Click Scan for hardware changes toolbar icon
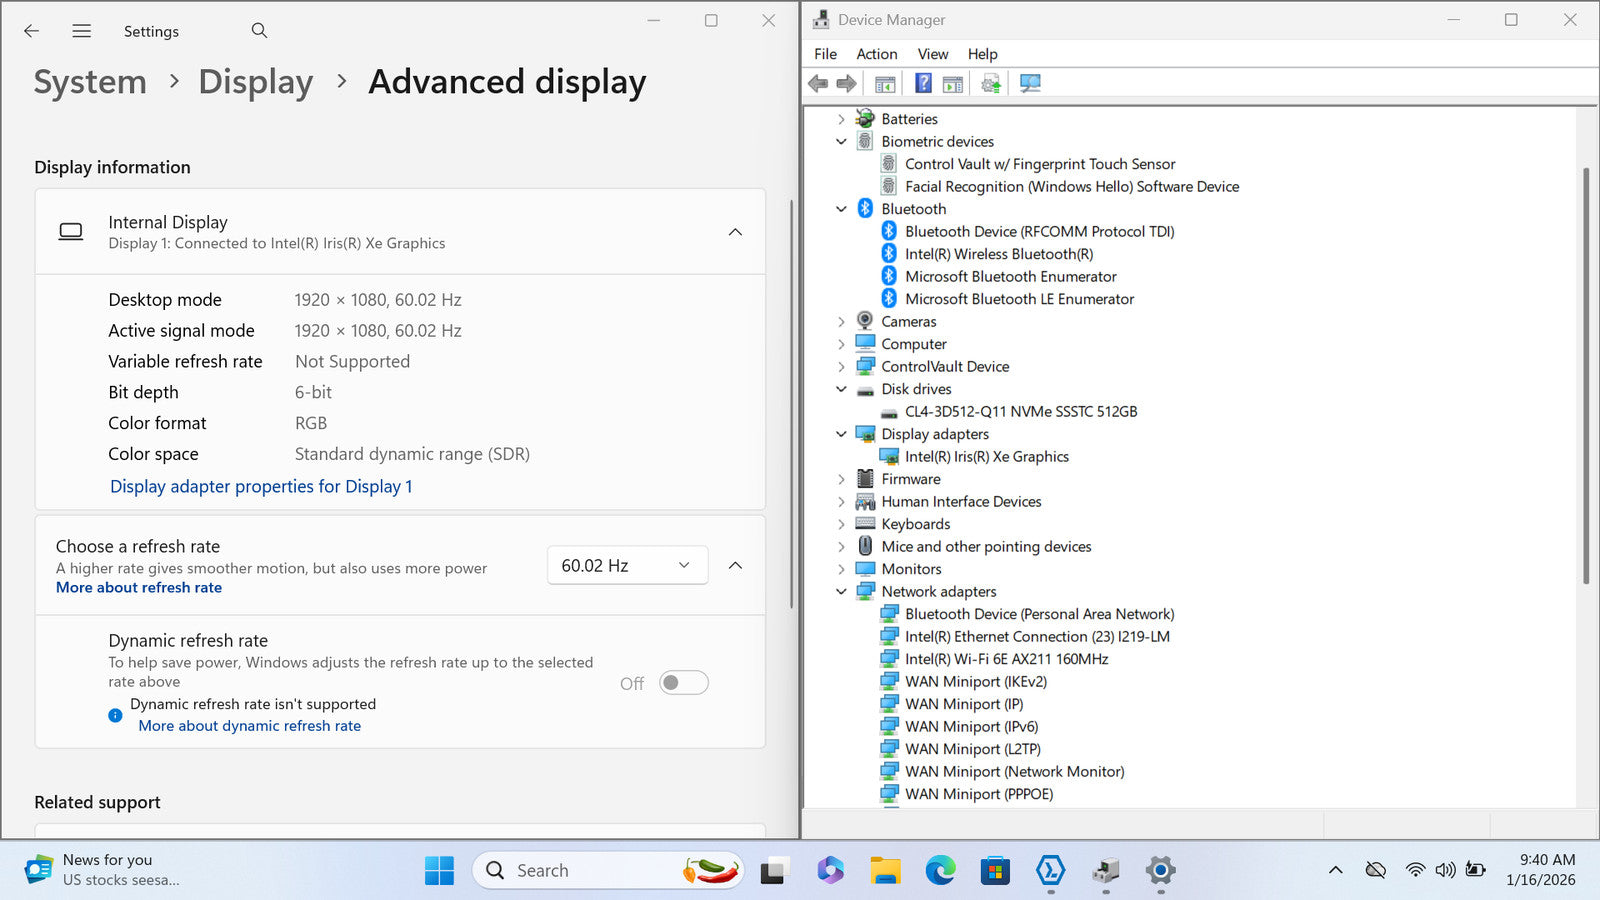 (1030, 84)
